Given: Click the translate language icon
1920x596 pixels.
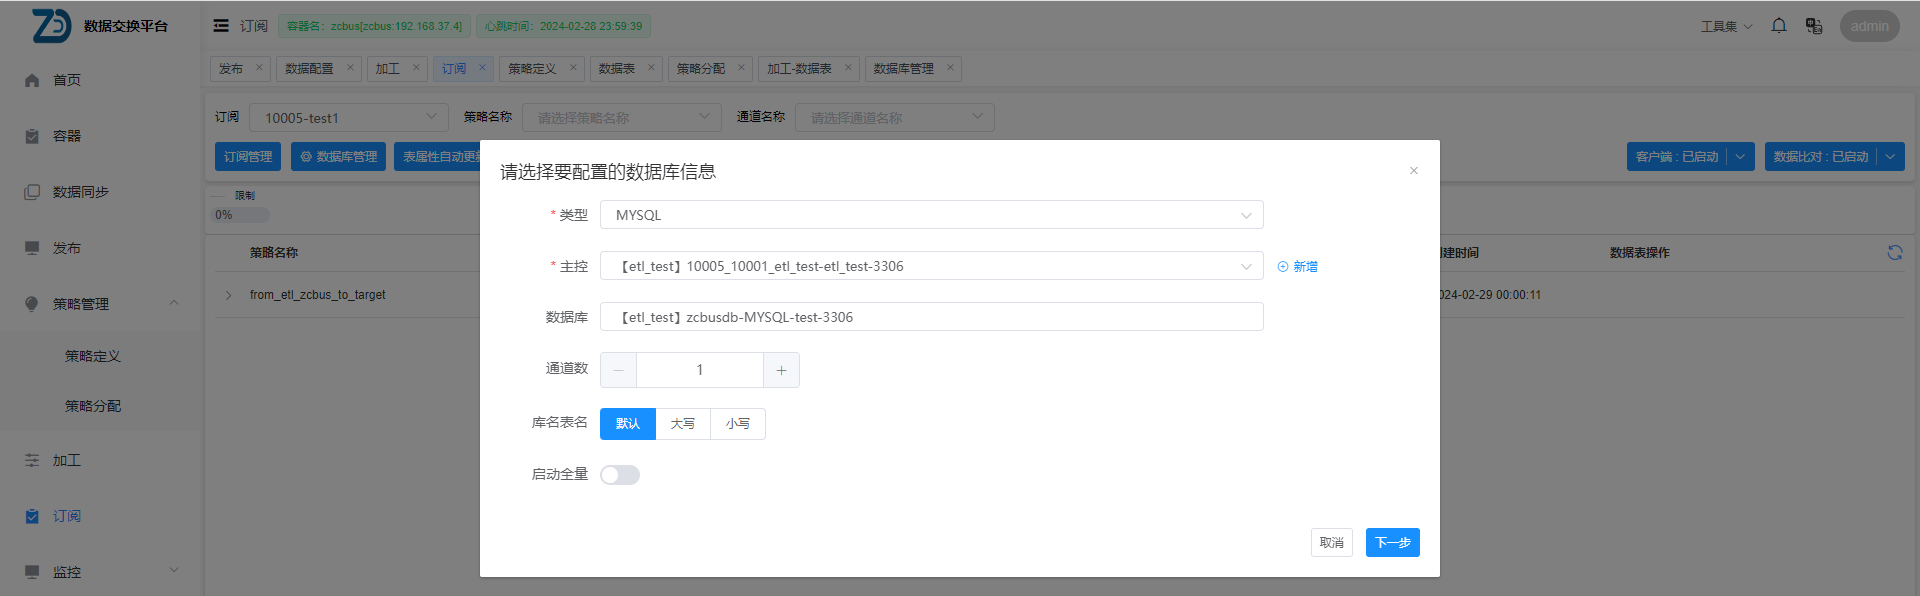Looking at the screenshot, I should pos(1813,26).
